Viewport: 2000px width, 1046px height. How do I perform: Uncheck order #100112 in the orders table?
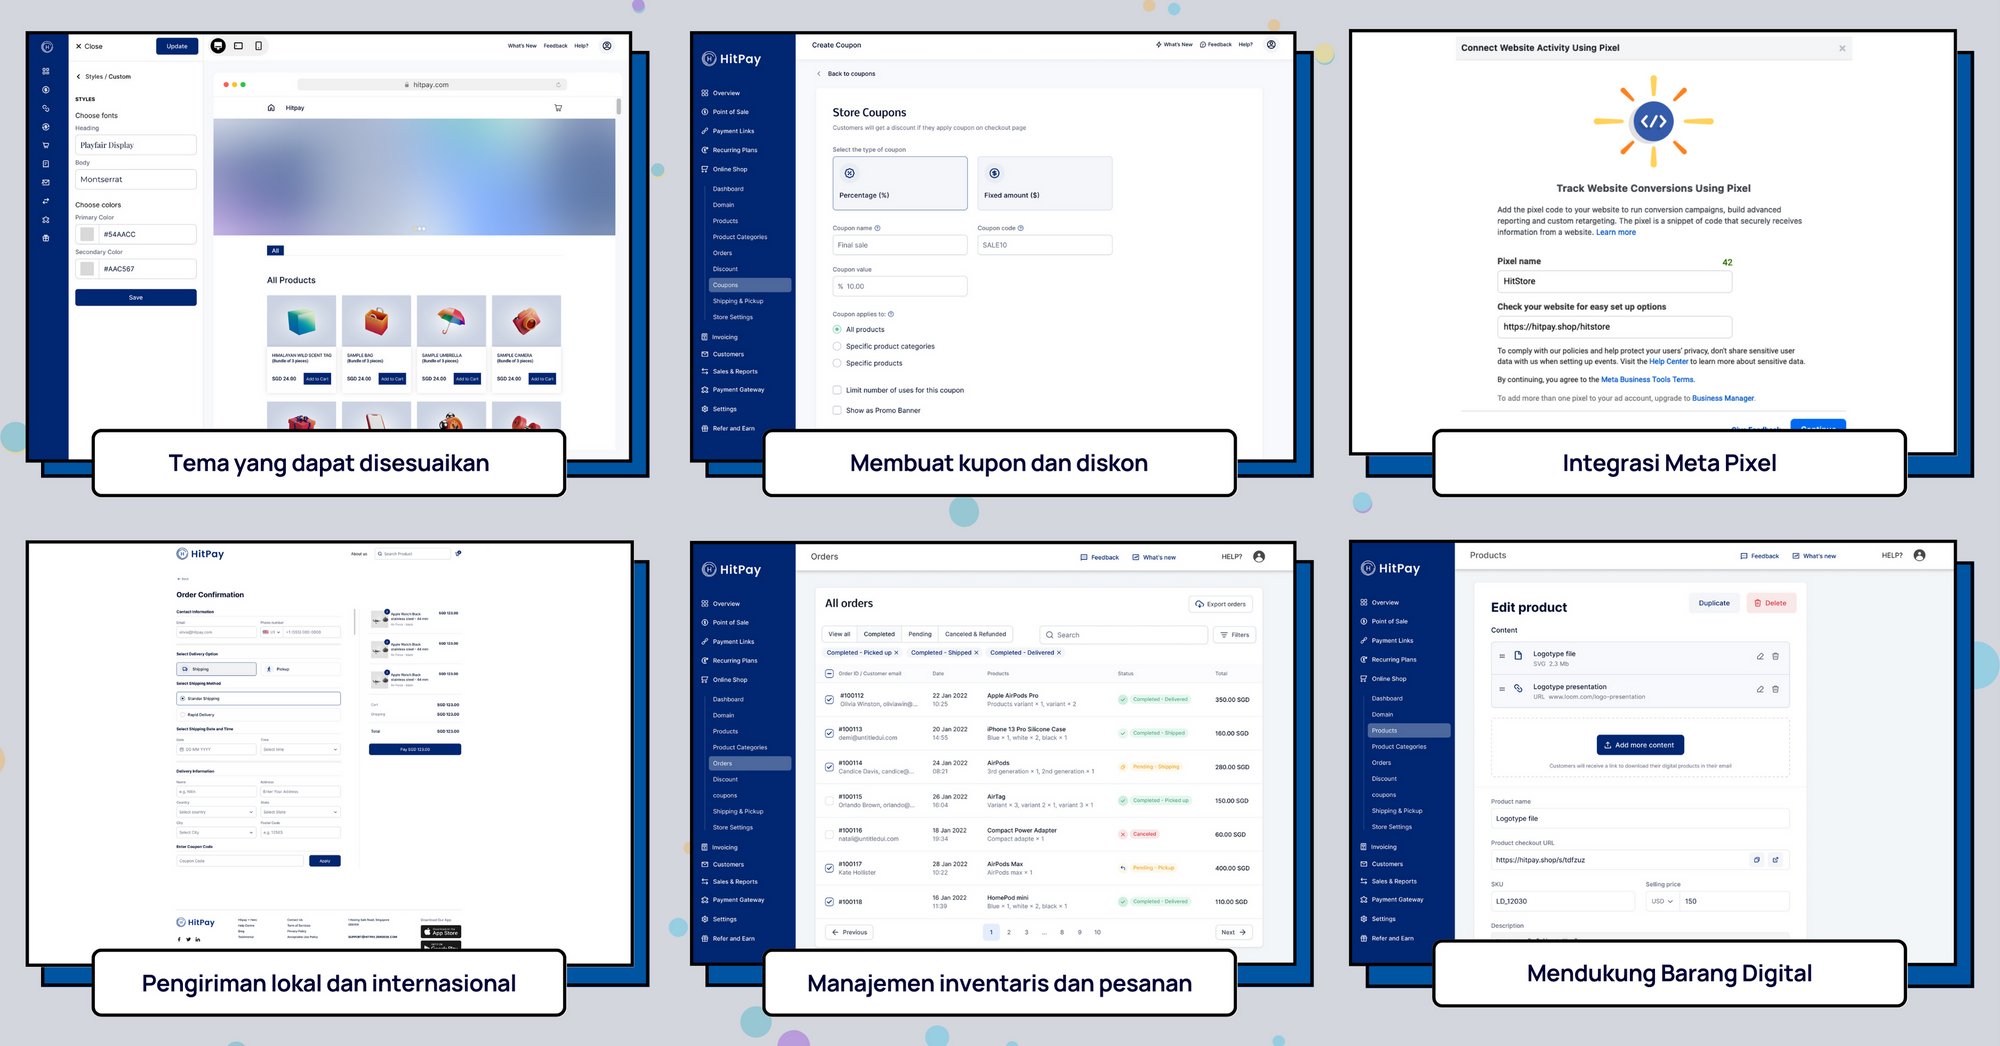829,700
